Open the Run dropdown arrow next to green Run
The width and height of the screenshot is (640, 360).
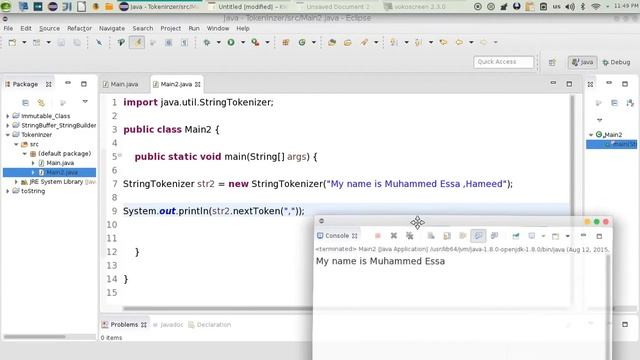(x=243, y=42)
